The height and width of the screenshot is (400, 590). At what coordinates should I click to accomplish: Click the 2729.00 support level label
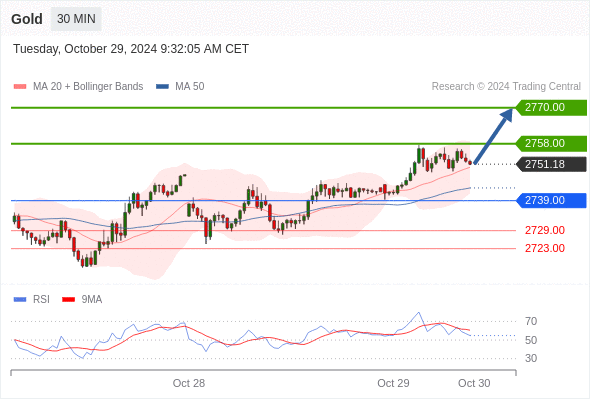pos(545,230)
